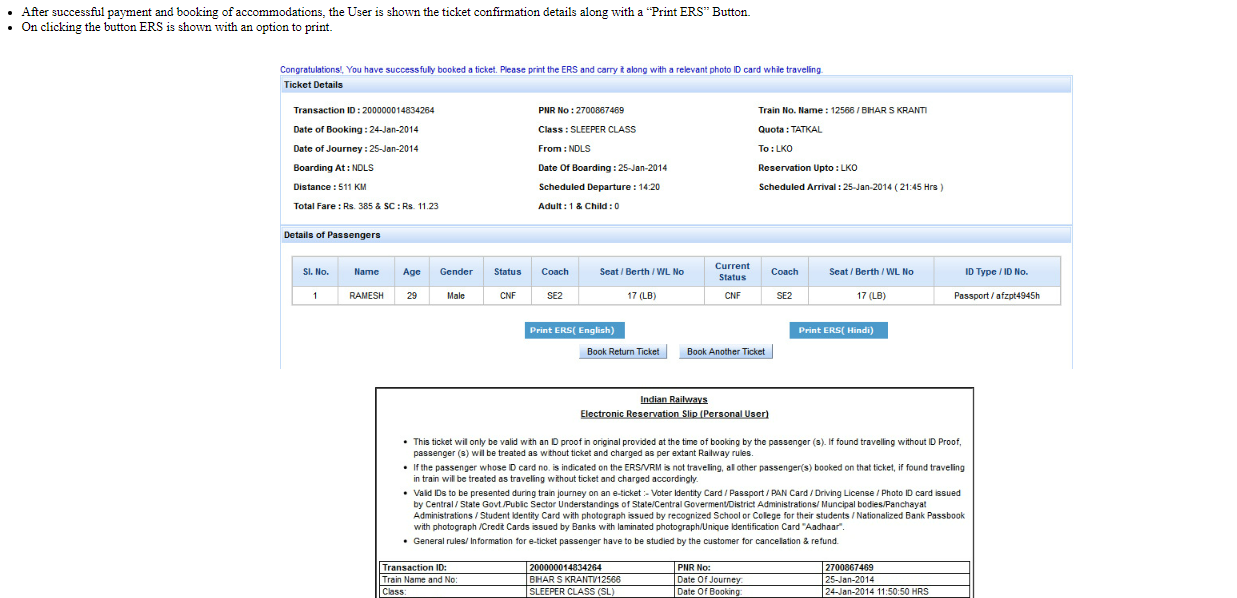Click the Name column header
Viewport: 1237px width, 598px height.
coord(366,272)
